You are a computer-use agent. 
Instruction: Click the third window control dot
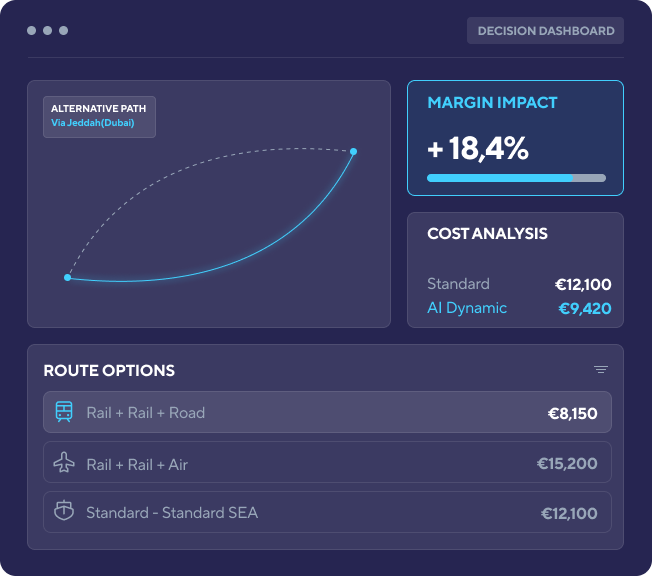64,31
